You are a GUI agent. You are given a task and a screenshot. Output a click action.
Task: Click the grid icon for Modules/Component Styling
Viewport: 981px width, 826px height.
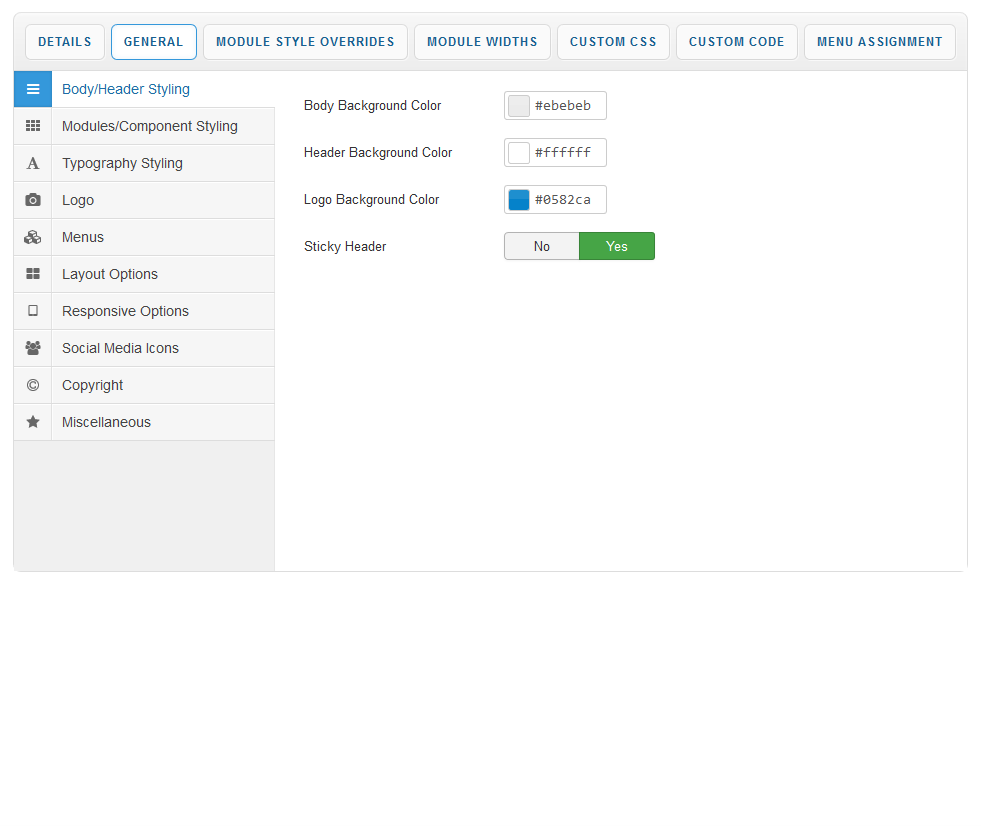(33, 126)
